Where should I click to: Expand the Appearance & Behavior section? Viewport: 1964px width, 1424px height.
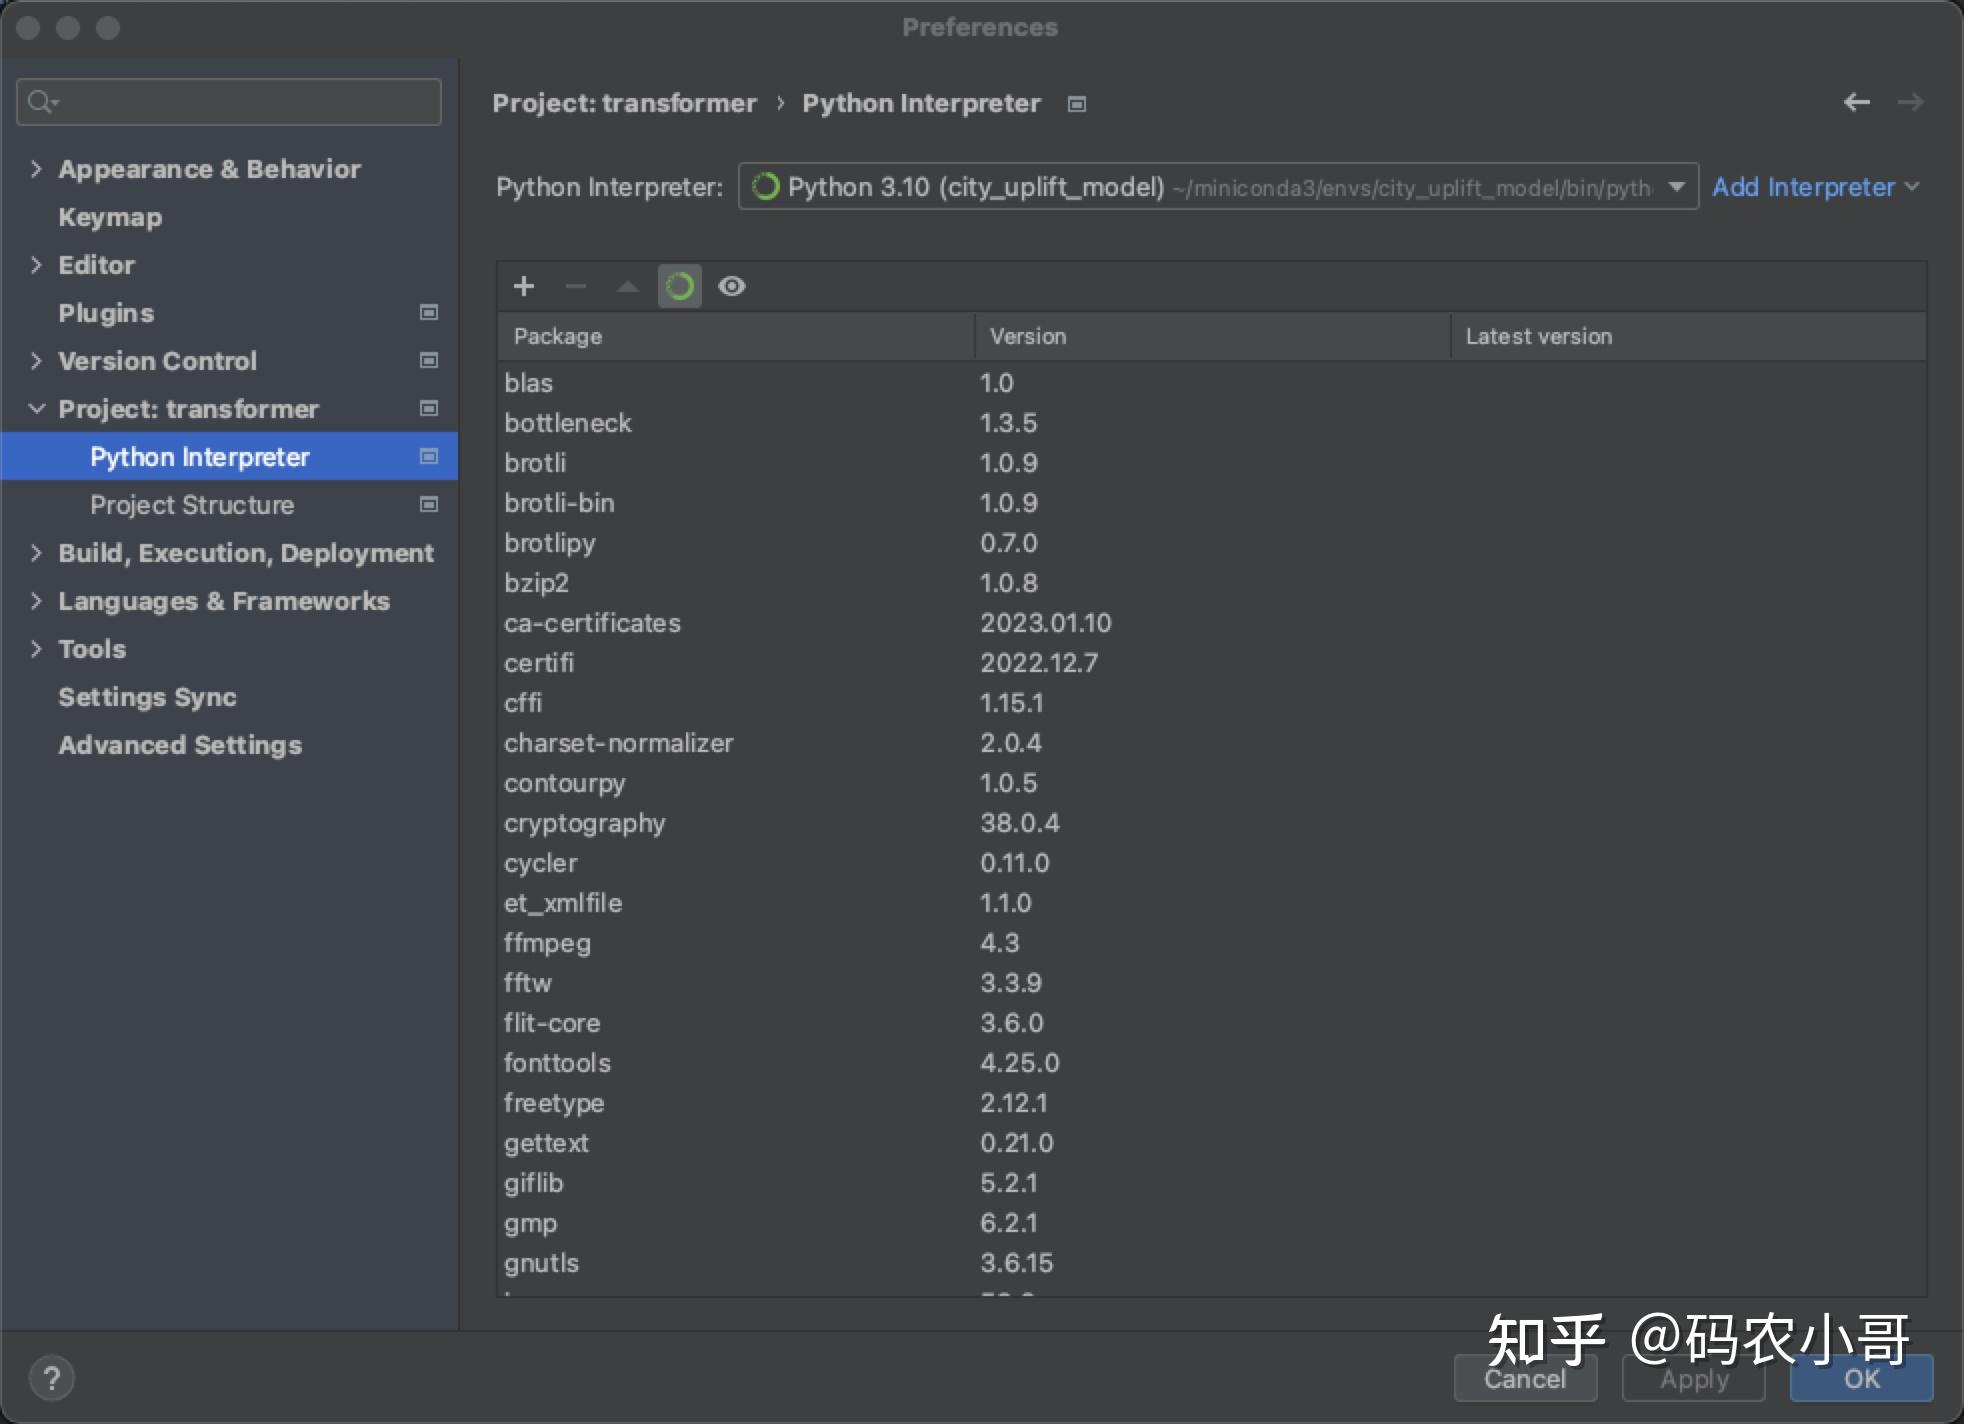[x=36, y=168]
